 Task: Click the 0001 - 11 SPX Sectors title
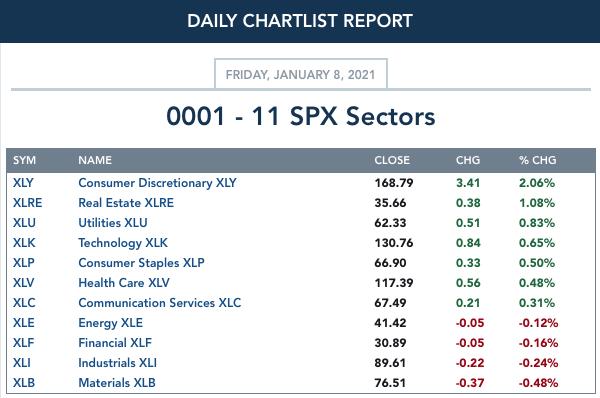[301, 116]
